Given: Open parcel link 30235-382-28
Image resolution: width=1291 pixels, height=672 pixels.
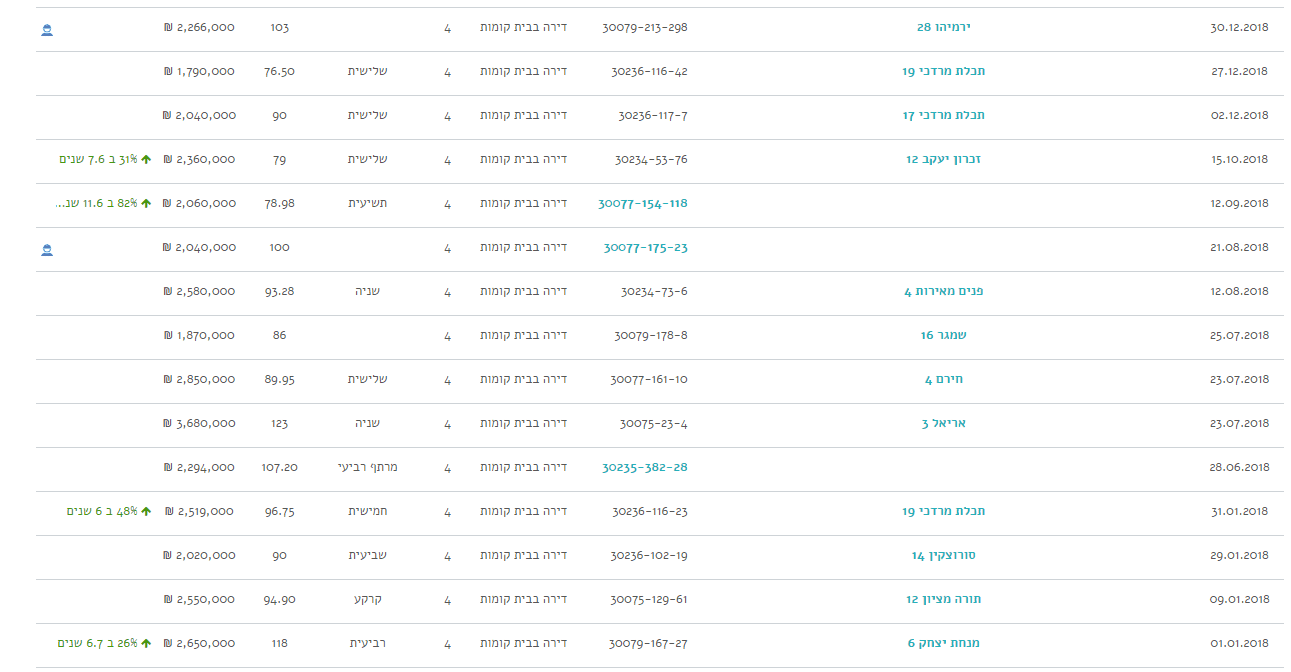Looking at the screenshot, I should (x=645, y=468).
